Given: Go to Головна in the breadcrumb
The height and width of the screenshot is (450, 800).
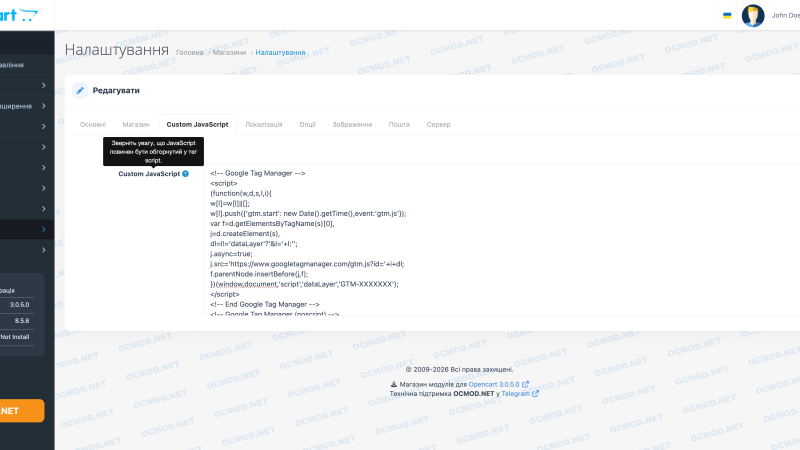Looking at the screenshot, I should pyautogui.click(x=189, y=53).
